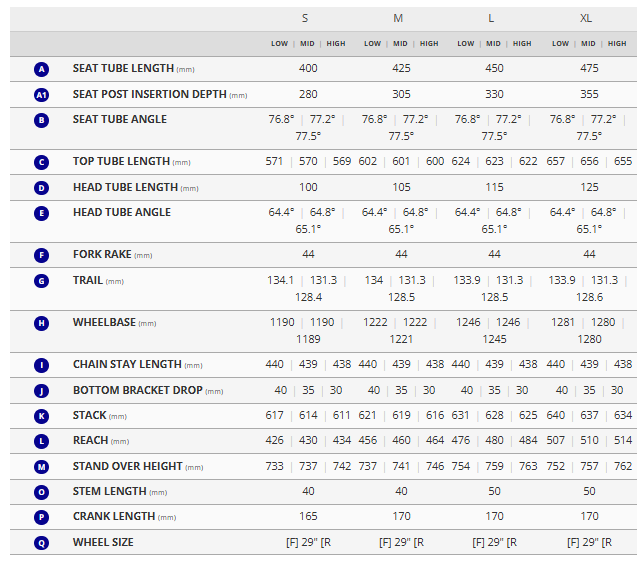Click the G badge beside the Trail row
Screen dimensions: 640x563
(41, 281)
